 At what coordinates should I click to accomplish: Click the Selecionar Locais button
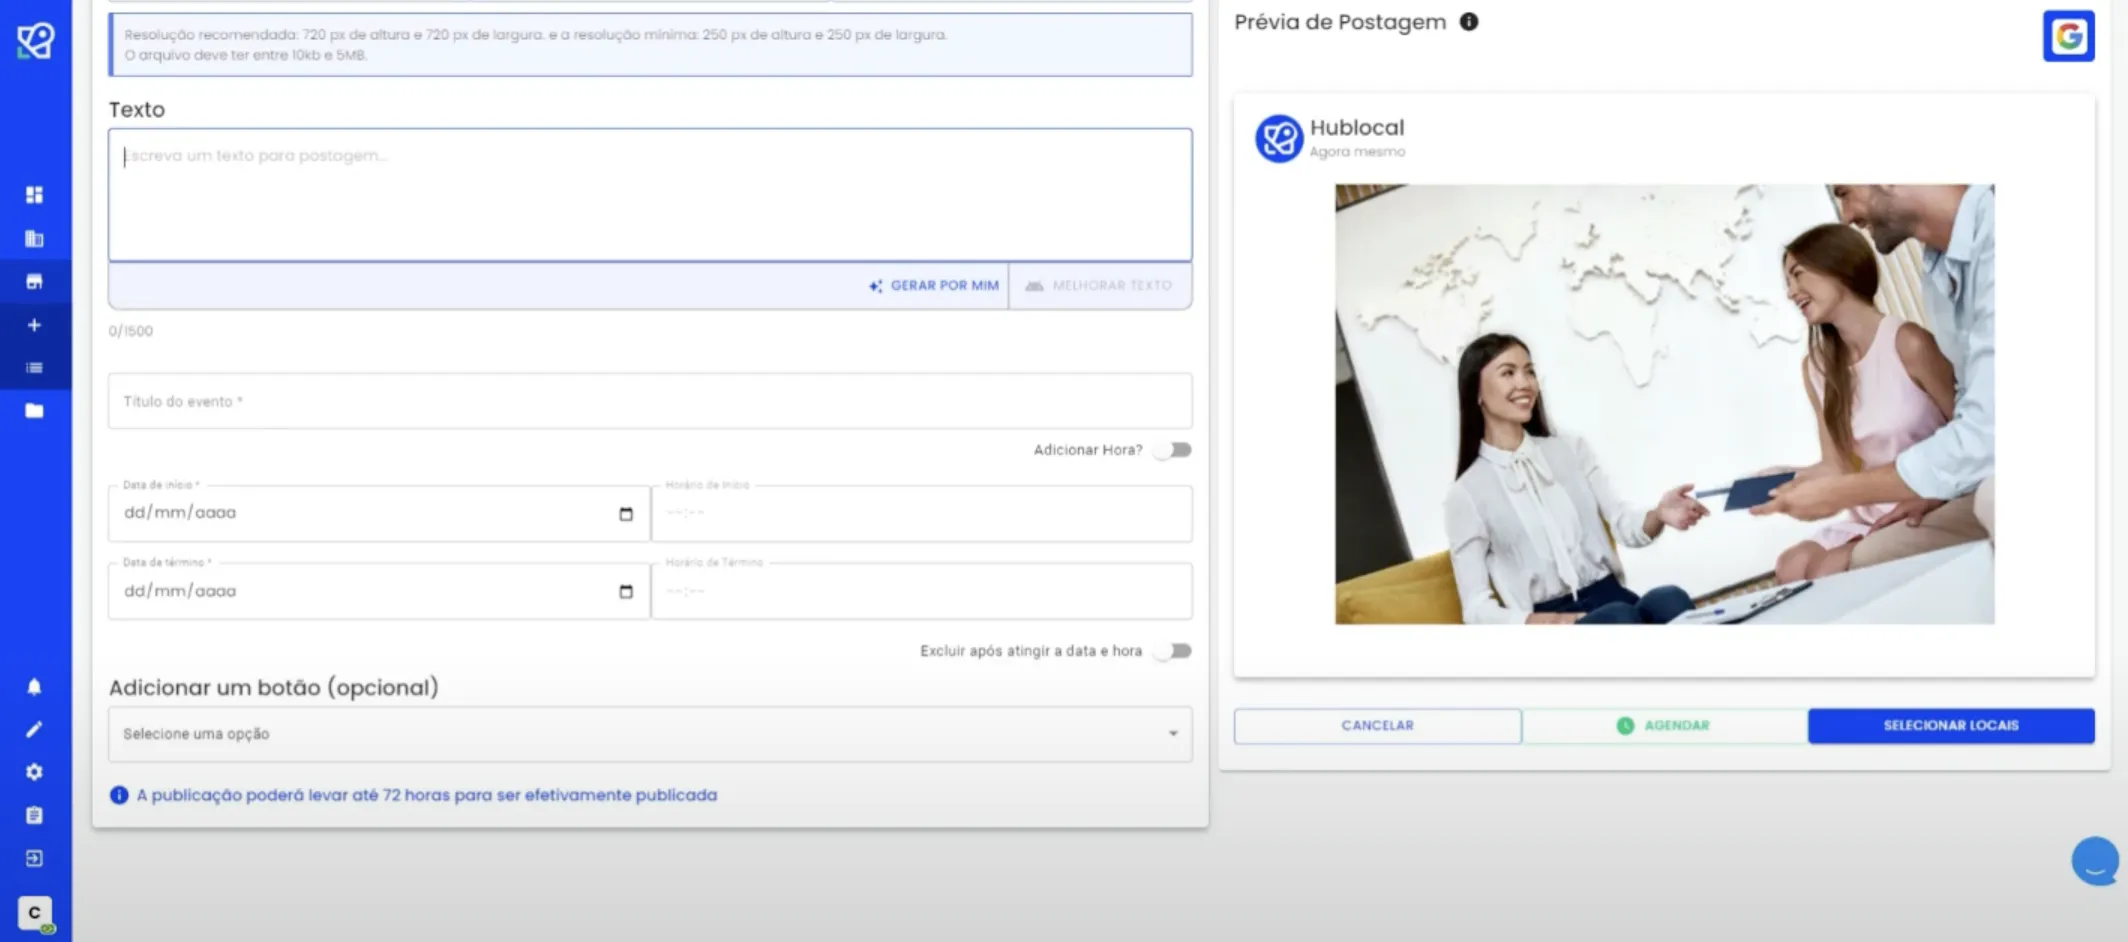pos(1951,726)
